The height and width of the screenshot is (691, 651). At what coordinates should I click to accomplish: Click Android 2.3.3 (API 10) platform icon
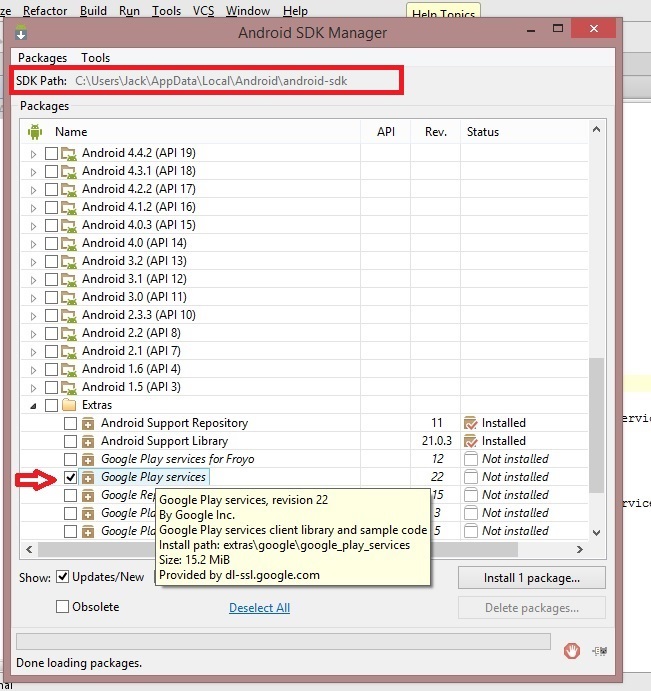pos(69,316)
